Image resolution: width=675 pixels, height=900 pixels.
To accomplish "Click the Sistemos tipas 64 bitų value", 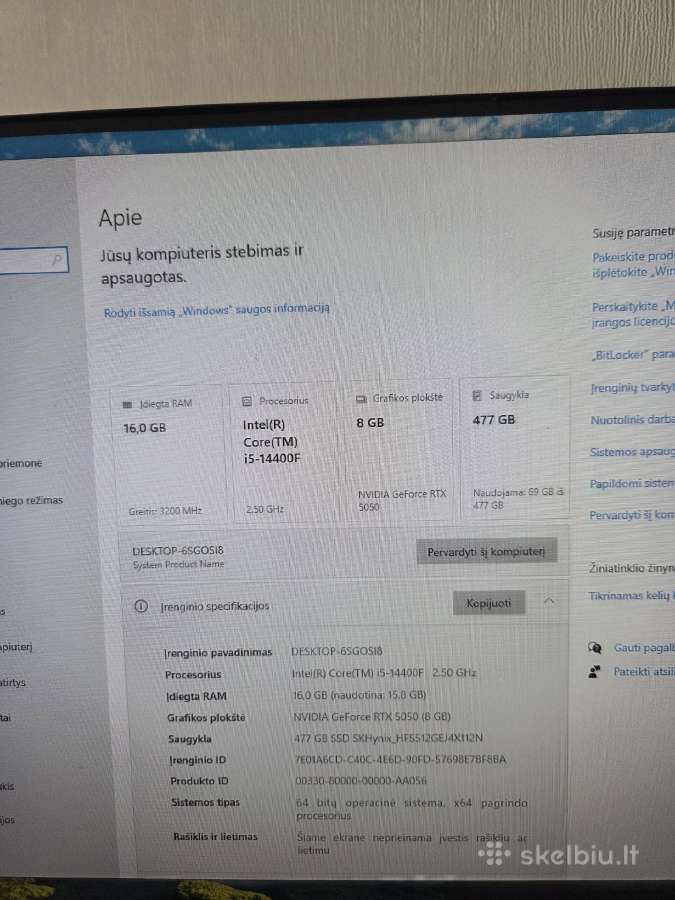I will (x=412, y=809).
